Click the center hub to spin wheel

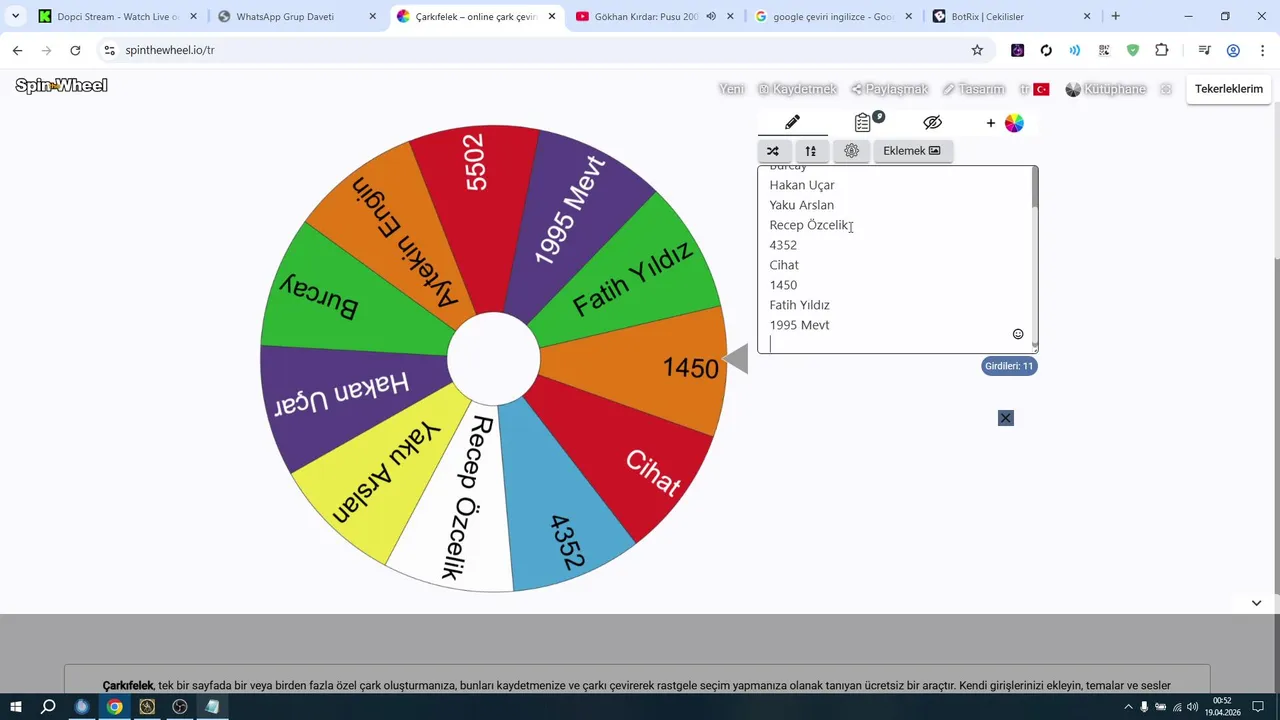(493, 358)
